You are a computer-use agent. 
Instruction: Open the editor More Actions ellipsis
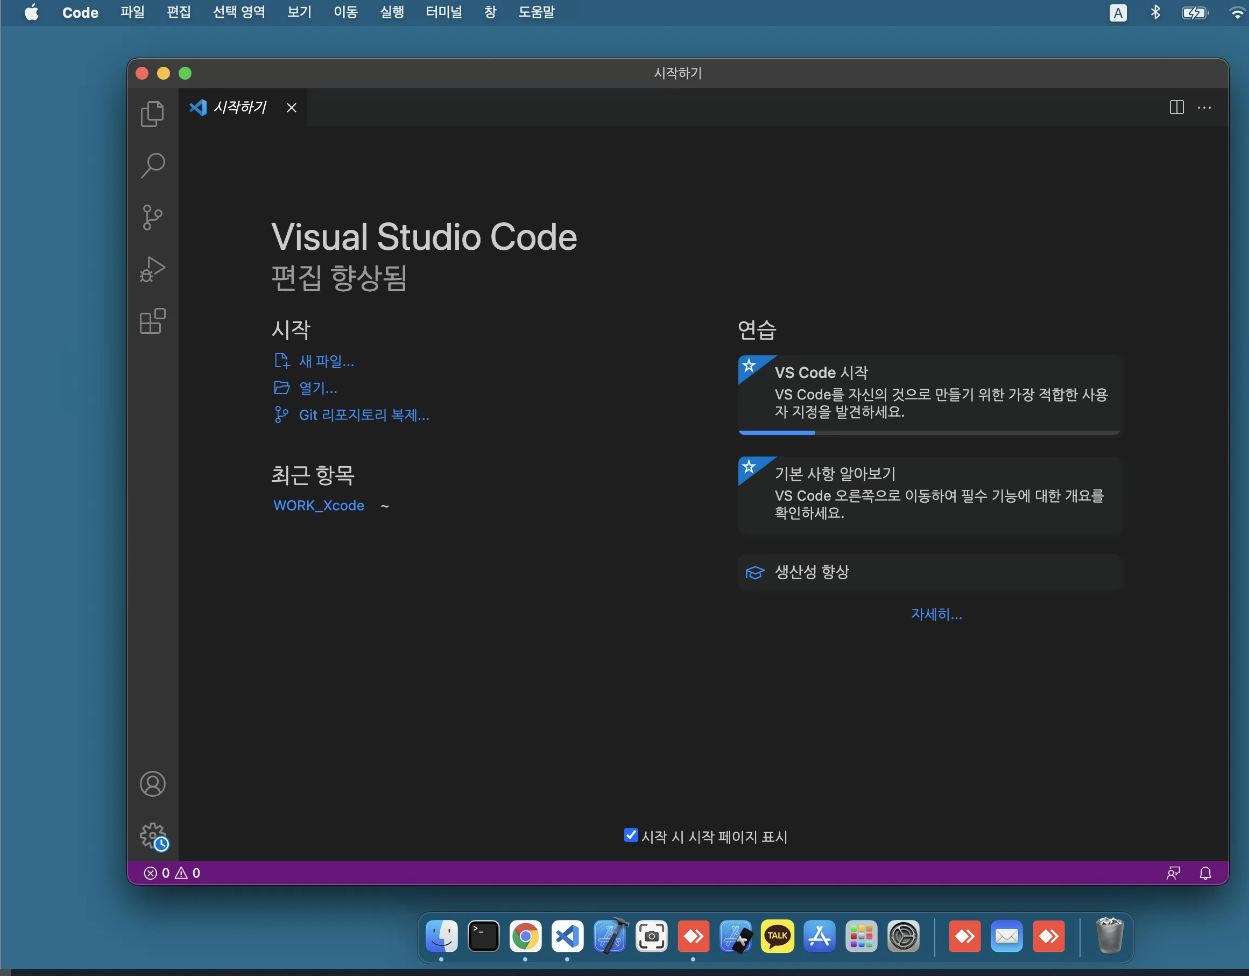[x=1204, y=107]
